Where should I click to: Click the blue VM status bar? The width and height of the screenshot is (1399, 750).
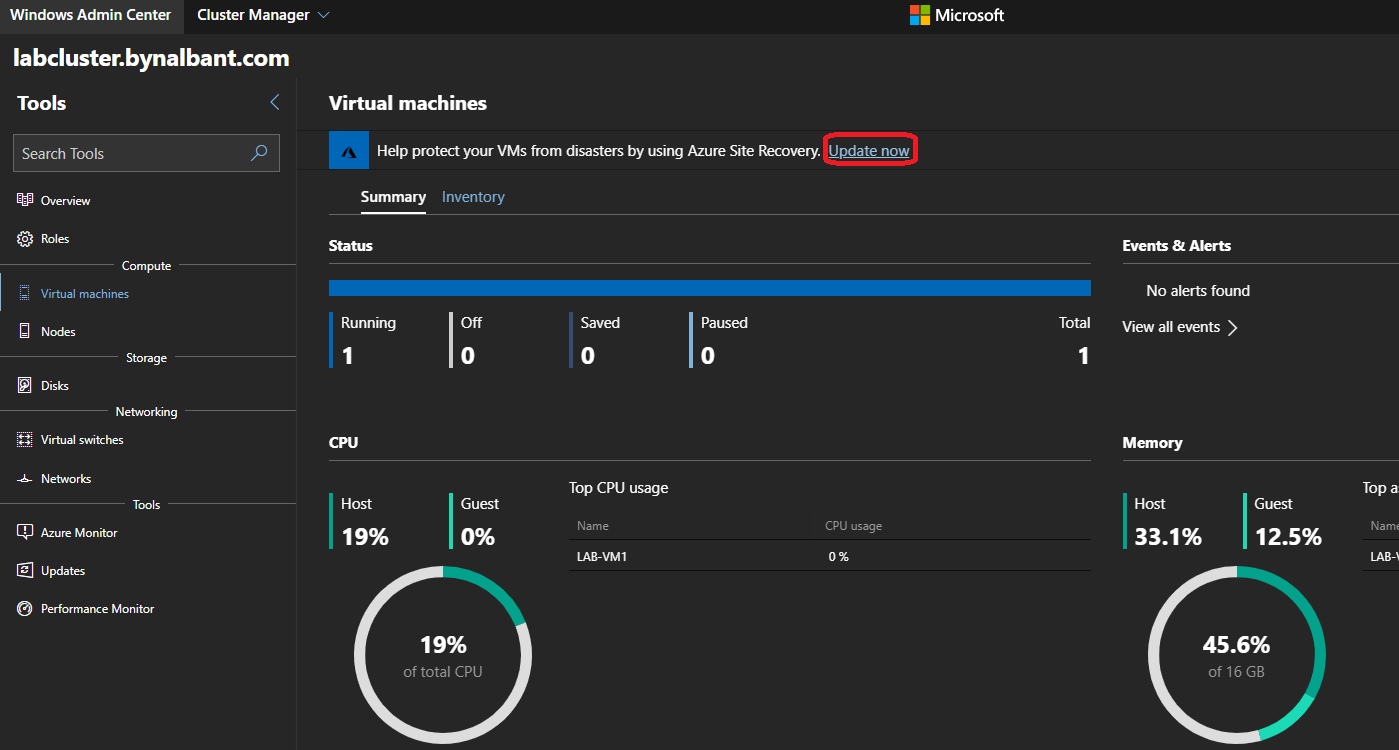[710, 288]
